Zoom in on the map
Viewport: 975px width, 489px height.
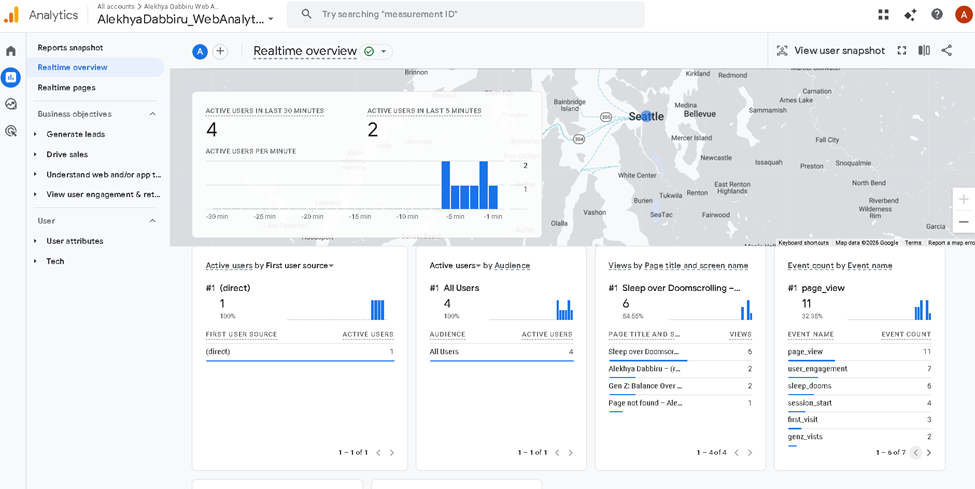[x=963, y=198]
